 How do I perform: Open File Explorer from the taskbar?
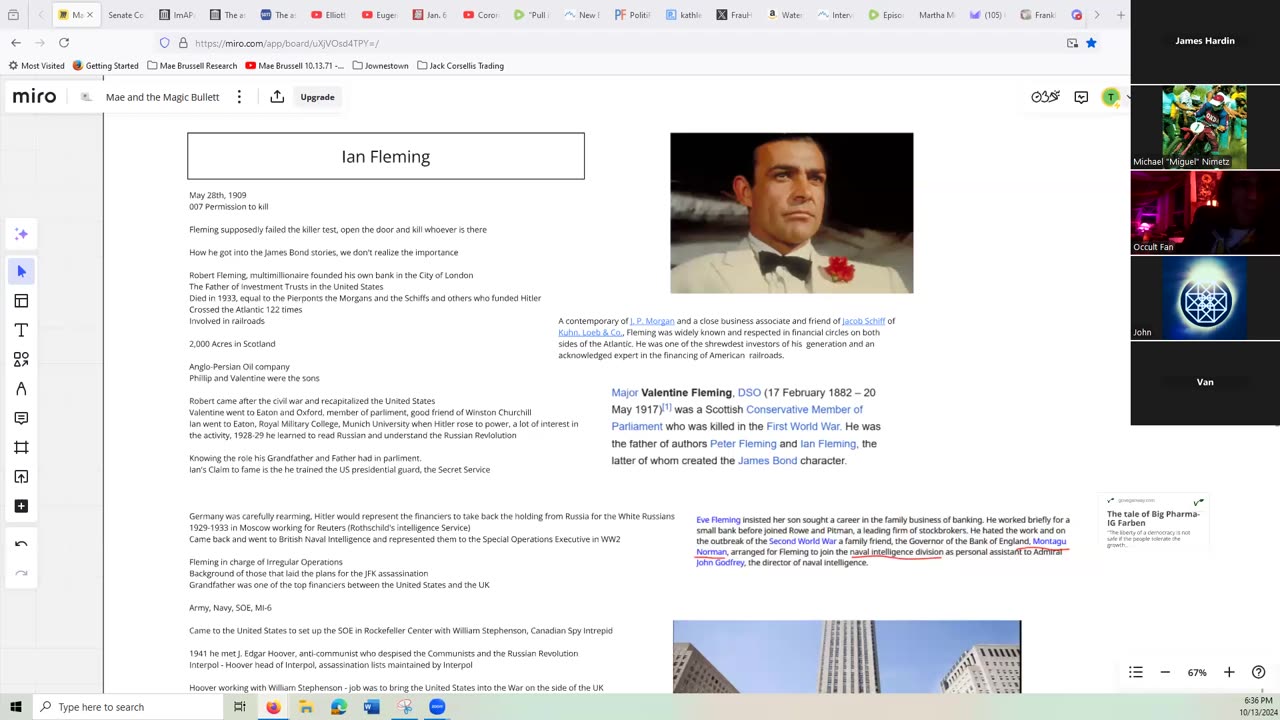pos(306,707)
